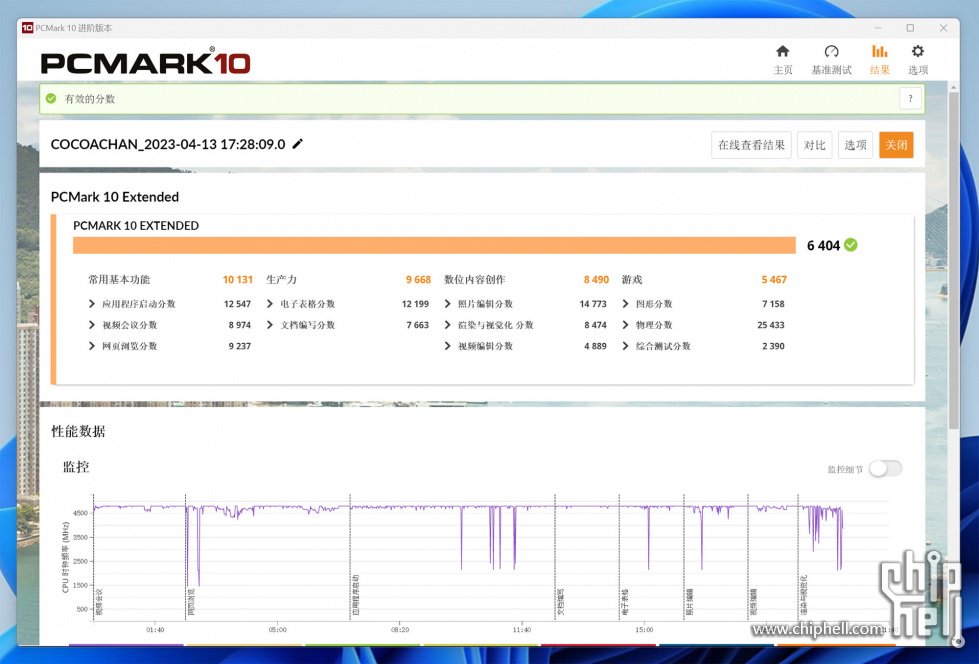Click the orange PCMark 10 Extended score bar
979x664 pixels.
click(434, 245)
